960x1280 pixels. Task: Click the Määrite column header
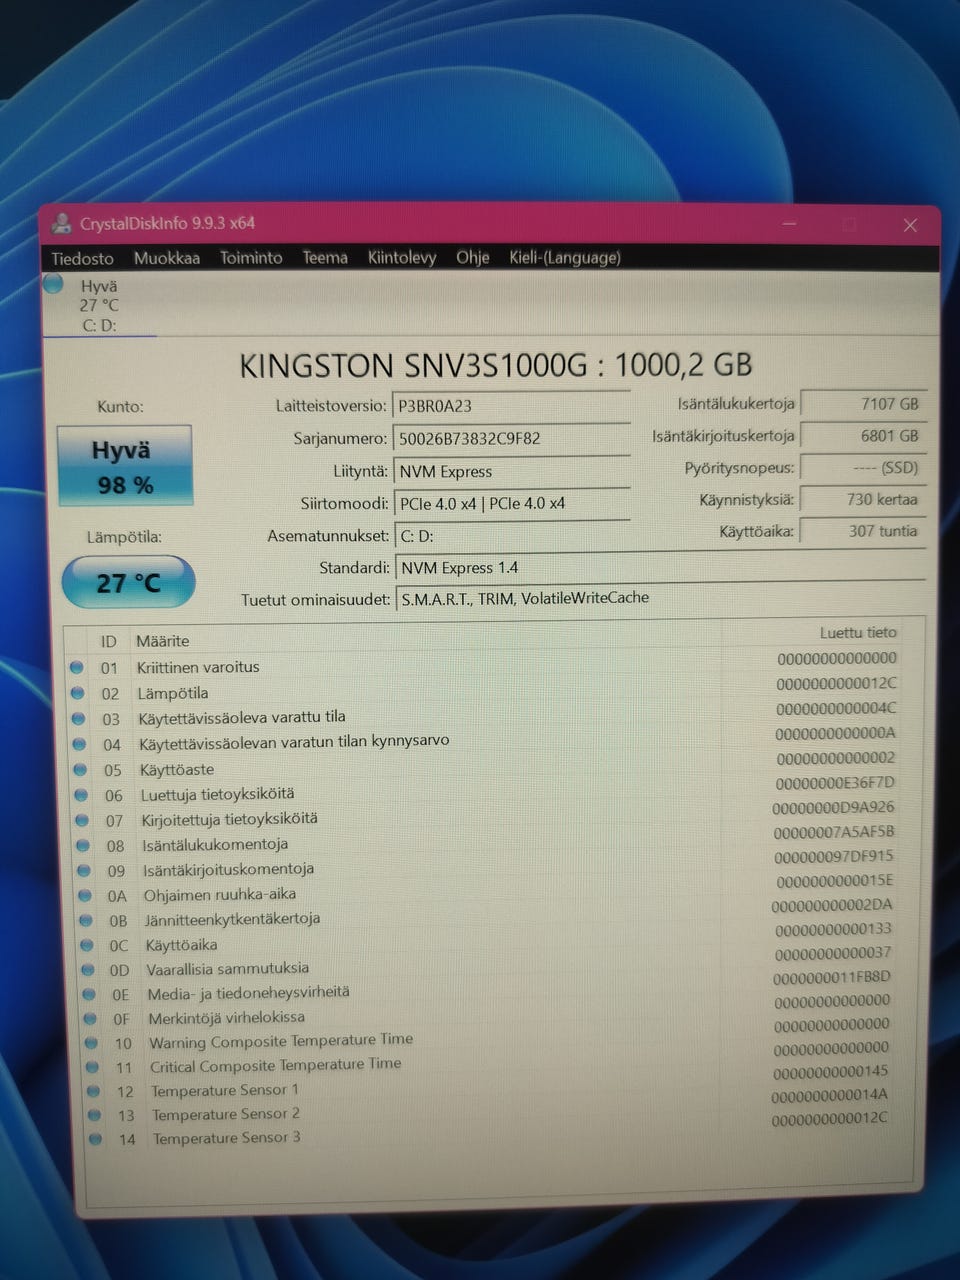pyautogui.click(x=163, y=641)
